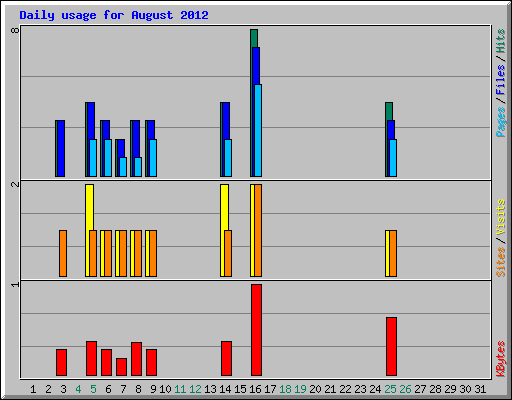This screenshot has height=400, width=512.
Task: Click green weekend day label '5'
Action: click(x=93, y=389)
